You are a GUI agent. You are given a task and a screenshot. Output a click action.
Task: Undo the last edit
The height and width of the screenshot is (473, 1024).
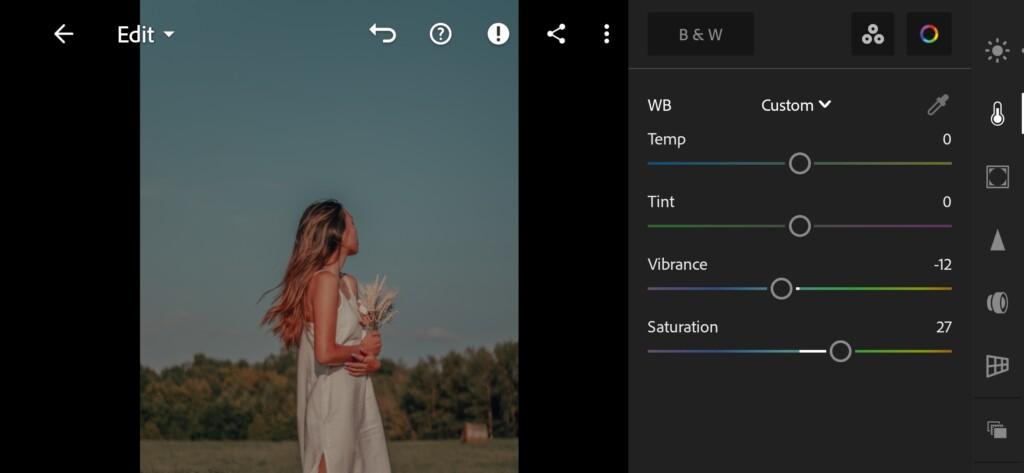click(x=383, y=33)
